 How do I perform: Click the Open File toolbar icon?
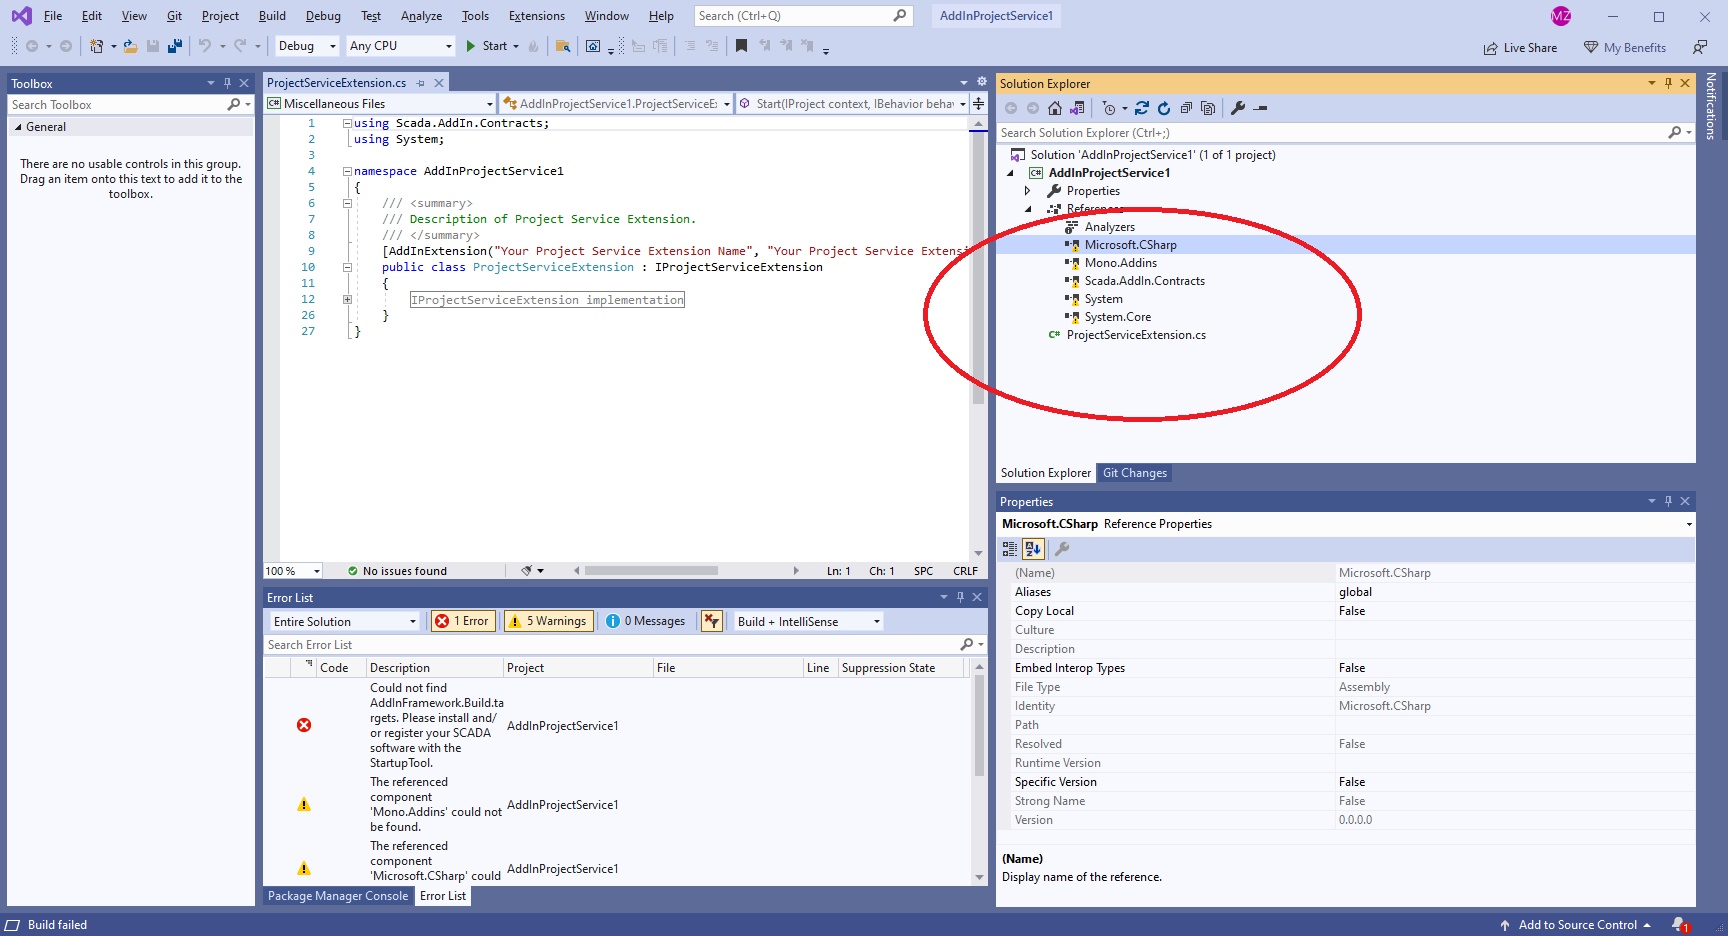tap(130, 46)
